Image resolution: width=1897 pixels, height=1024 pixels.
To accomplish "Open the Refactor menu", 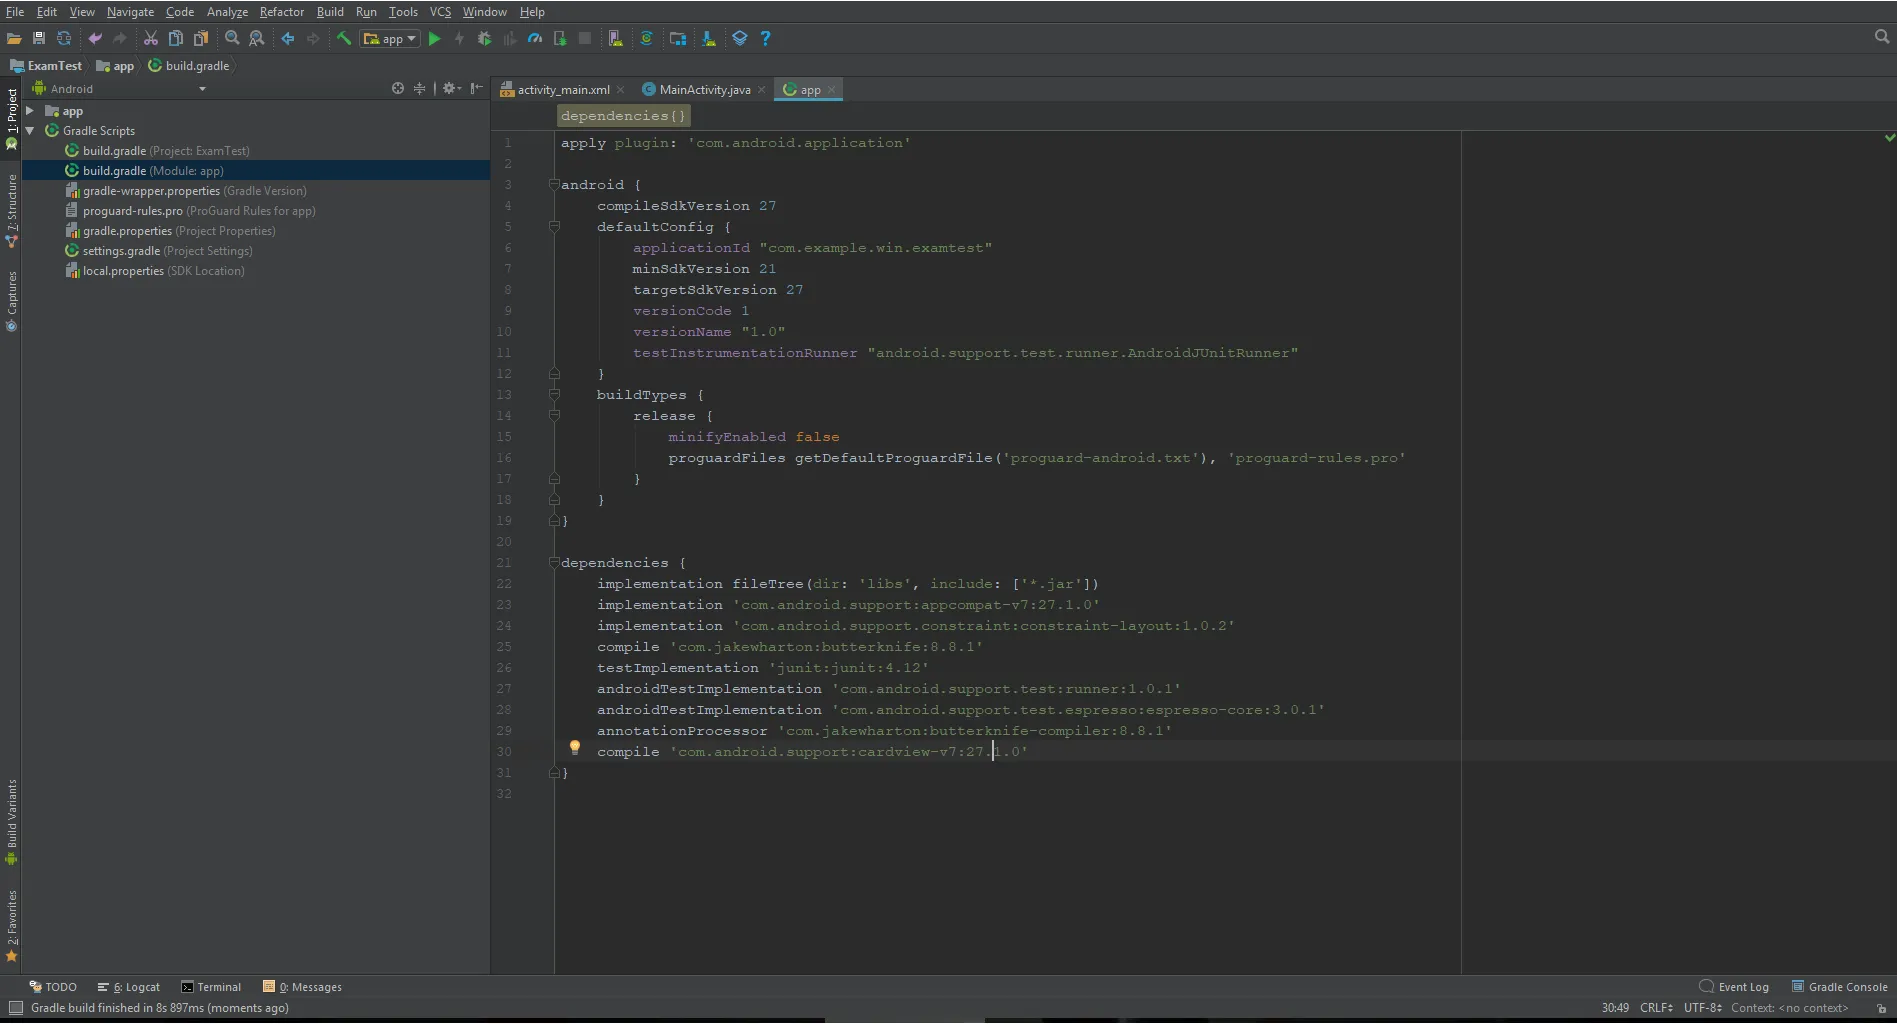I will click(x=281, y=12).
